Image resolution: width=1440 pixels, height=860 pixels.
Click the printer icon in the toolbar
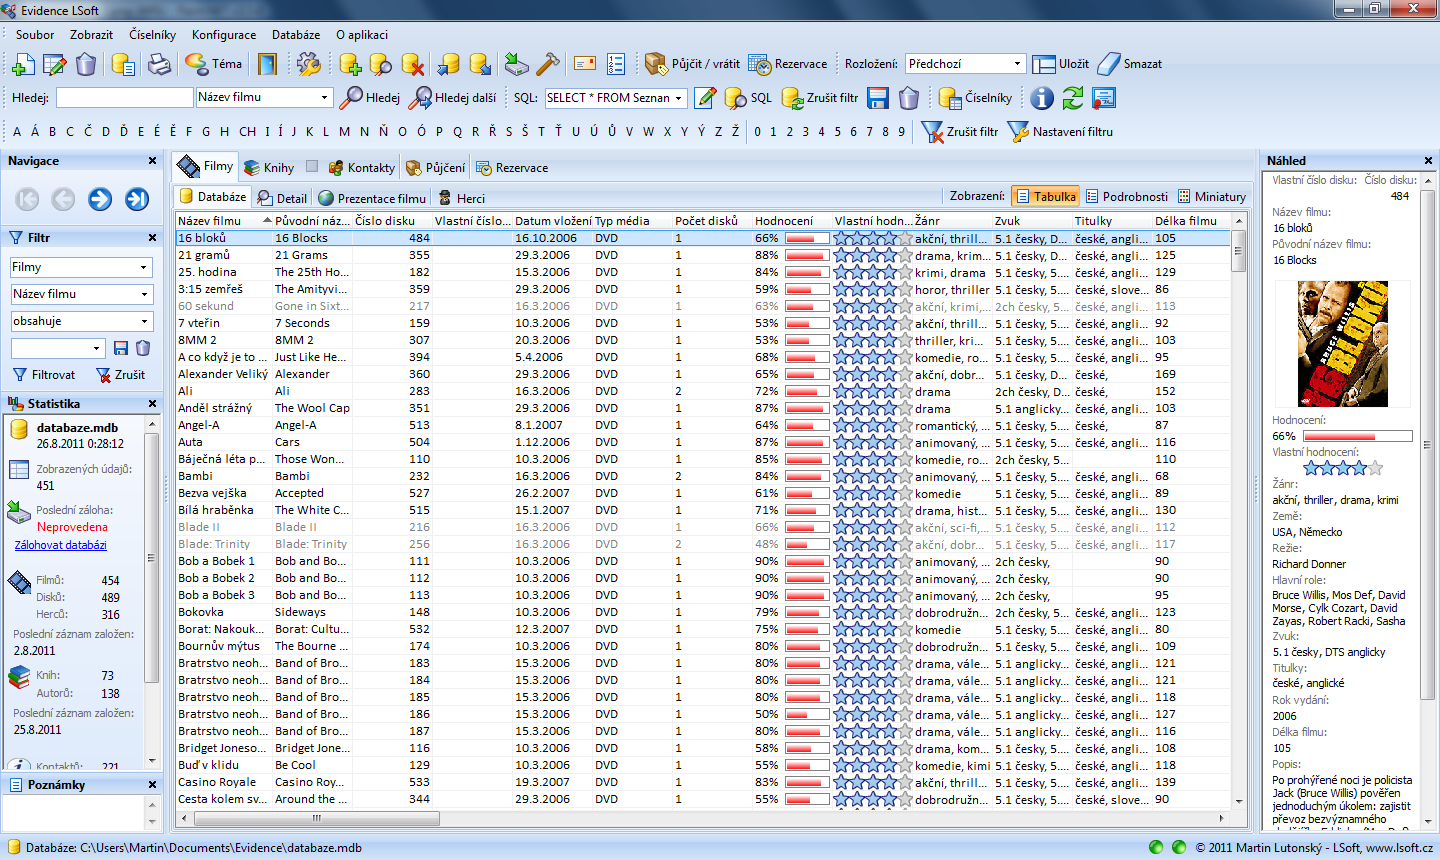point(159,65)
